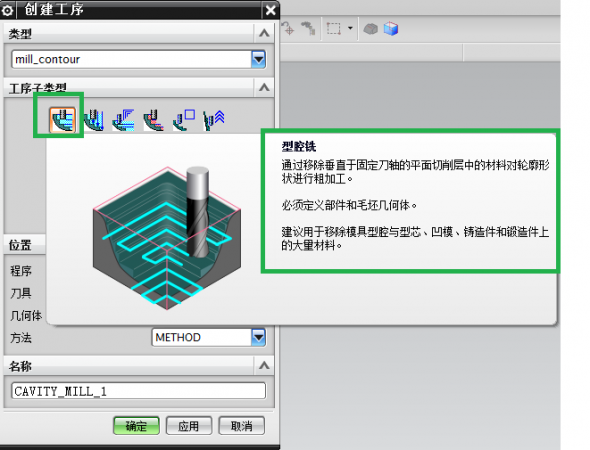
Task: Select the Zlevel Profile subtype icon
Action: pos(184,120)
